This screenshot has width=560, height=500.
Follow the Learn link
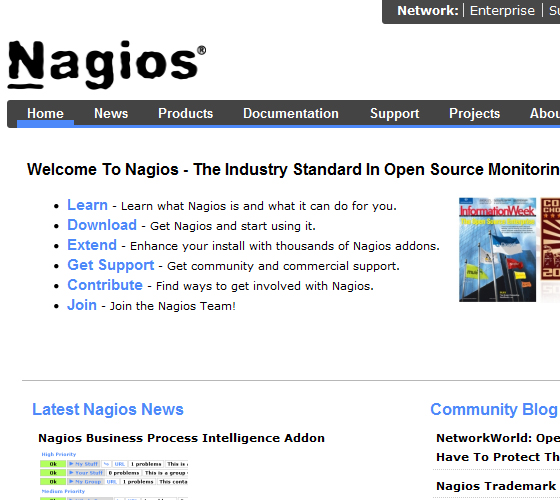pyautogui.click(x=88, y=205)
